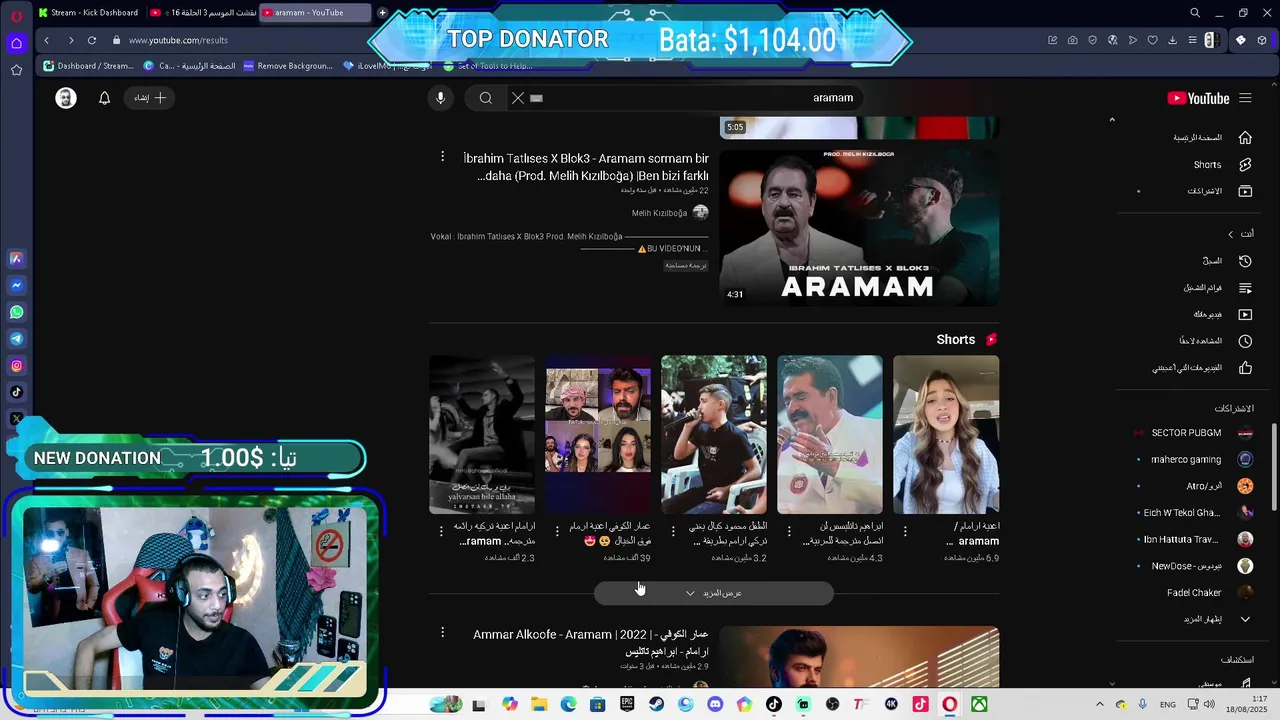Open options for the 2.3 thousand views short
Viewport: 1280px width, 720px height.
(x=441, y=531)
